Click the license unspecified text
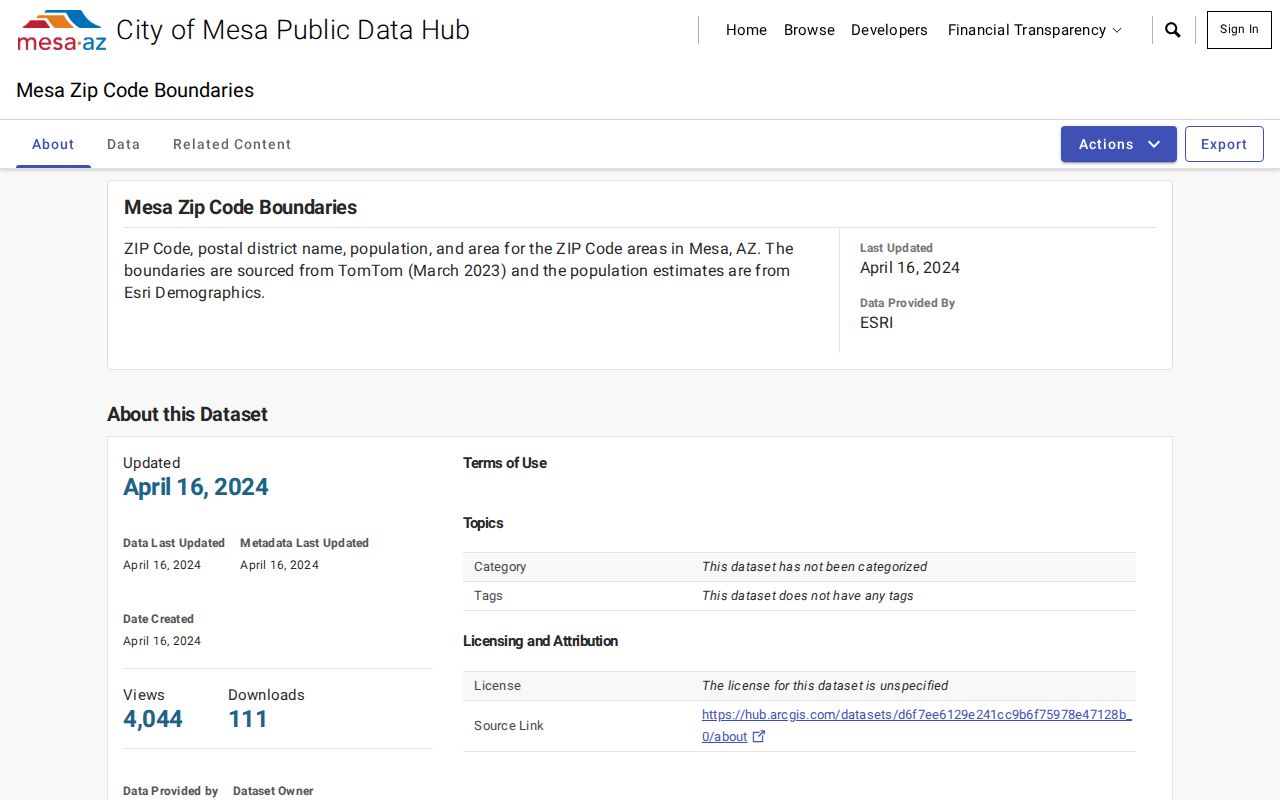1280x800 pixels. point(825,686)
